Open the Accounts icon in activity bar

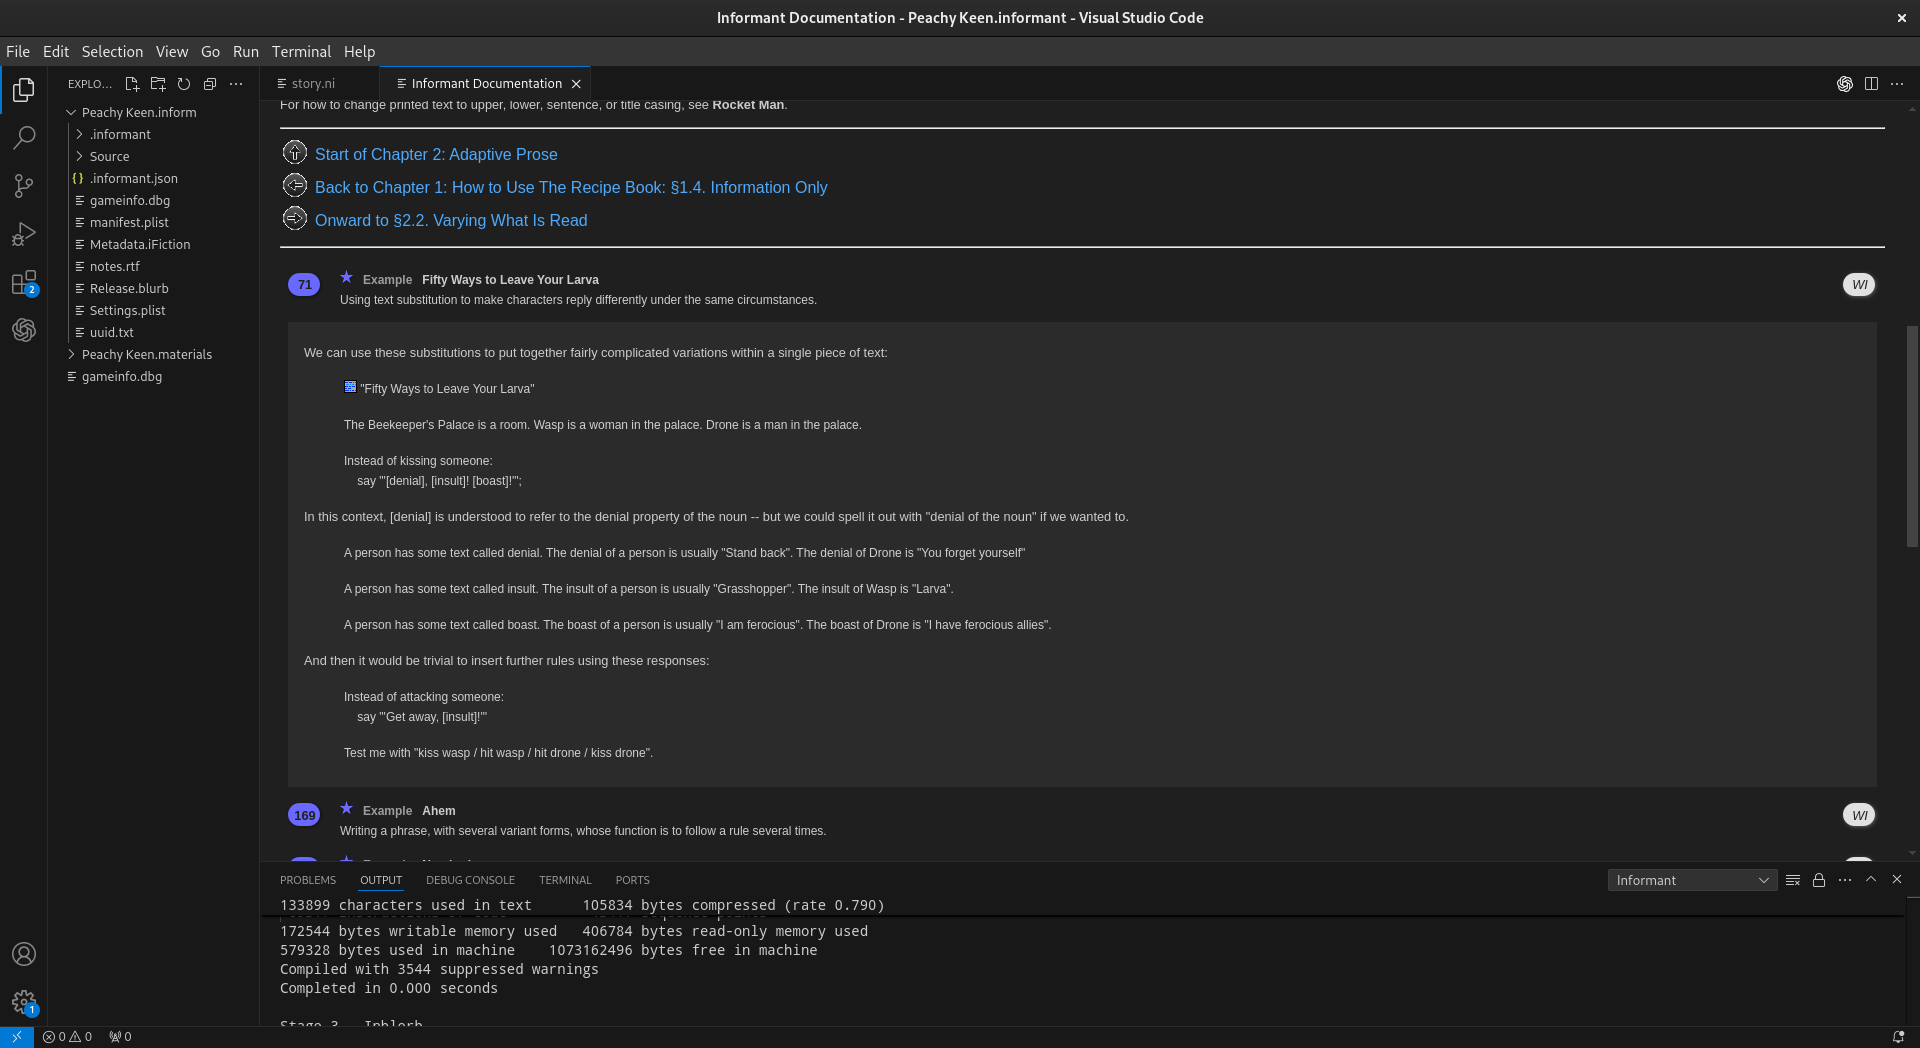[24, 954]
